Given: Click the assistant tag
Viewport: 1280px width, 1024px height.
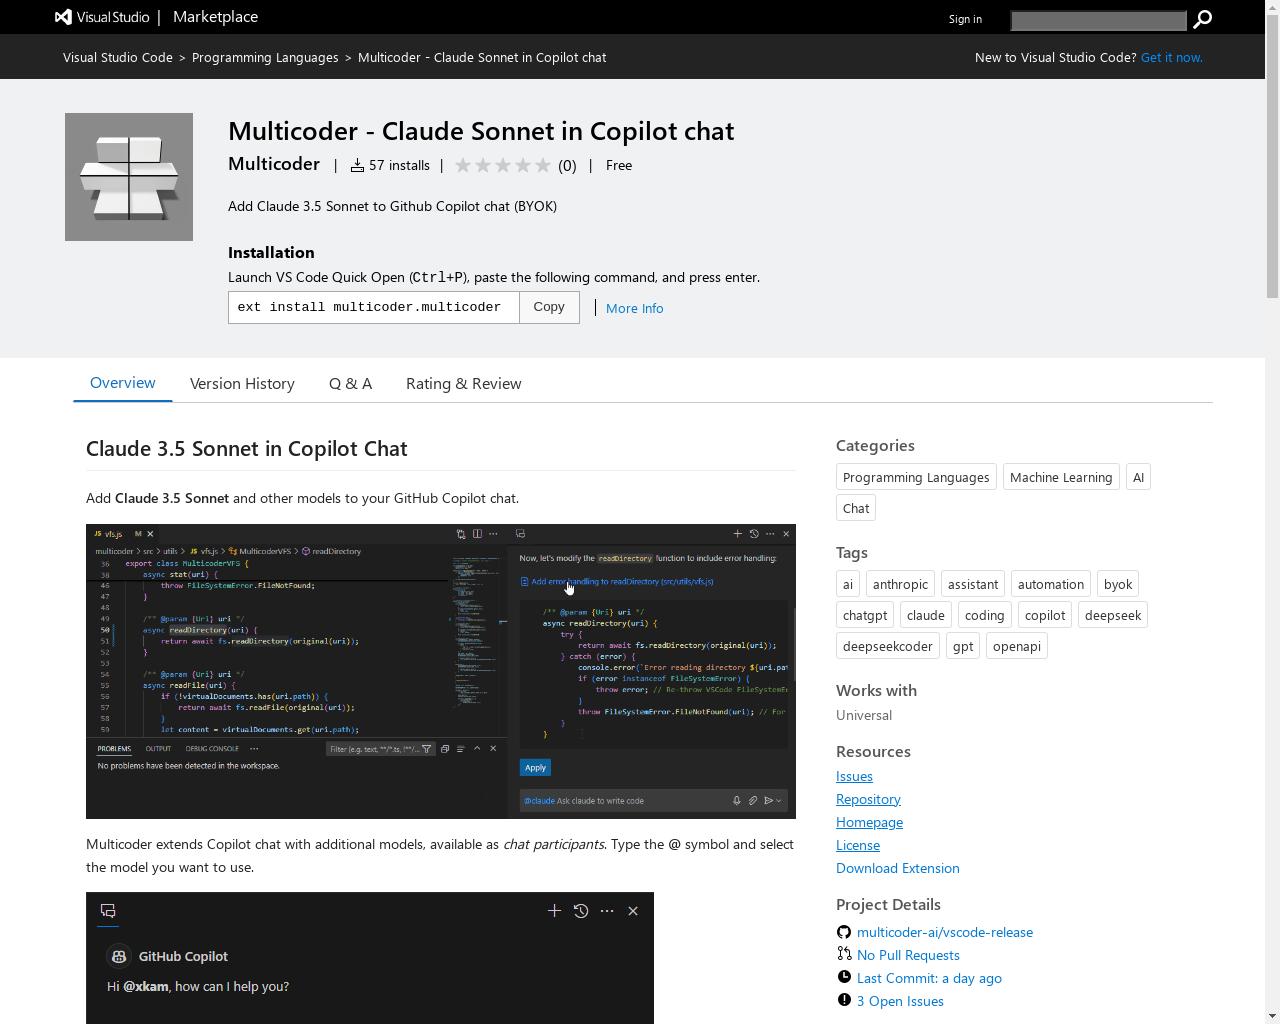Looking at the screenshot, I should coord(973,584).
